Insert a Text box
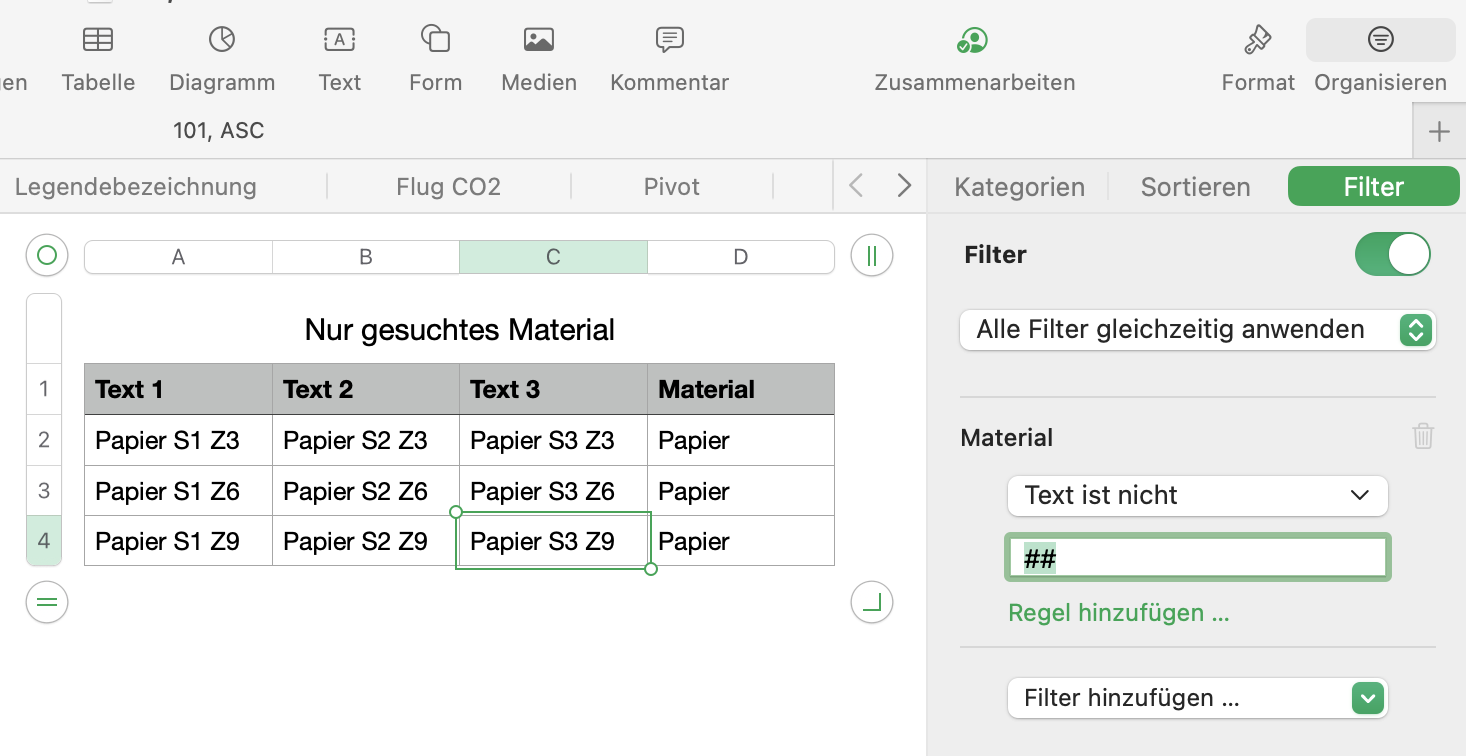The width and height of the screenshot is (1466, 756). click(x=340, y=41)
